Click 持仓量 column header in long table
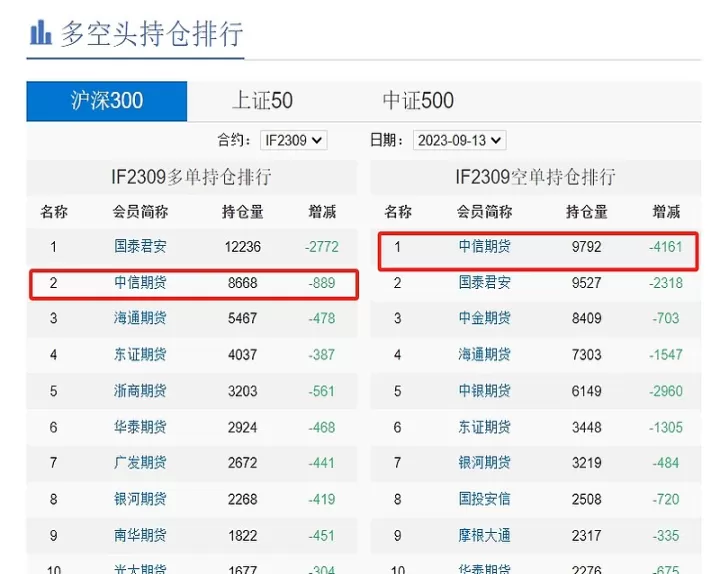 pyautogui.click(x=242, y=212)
